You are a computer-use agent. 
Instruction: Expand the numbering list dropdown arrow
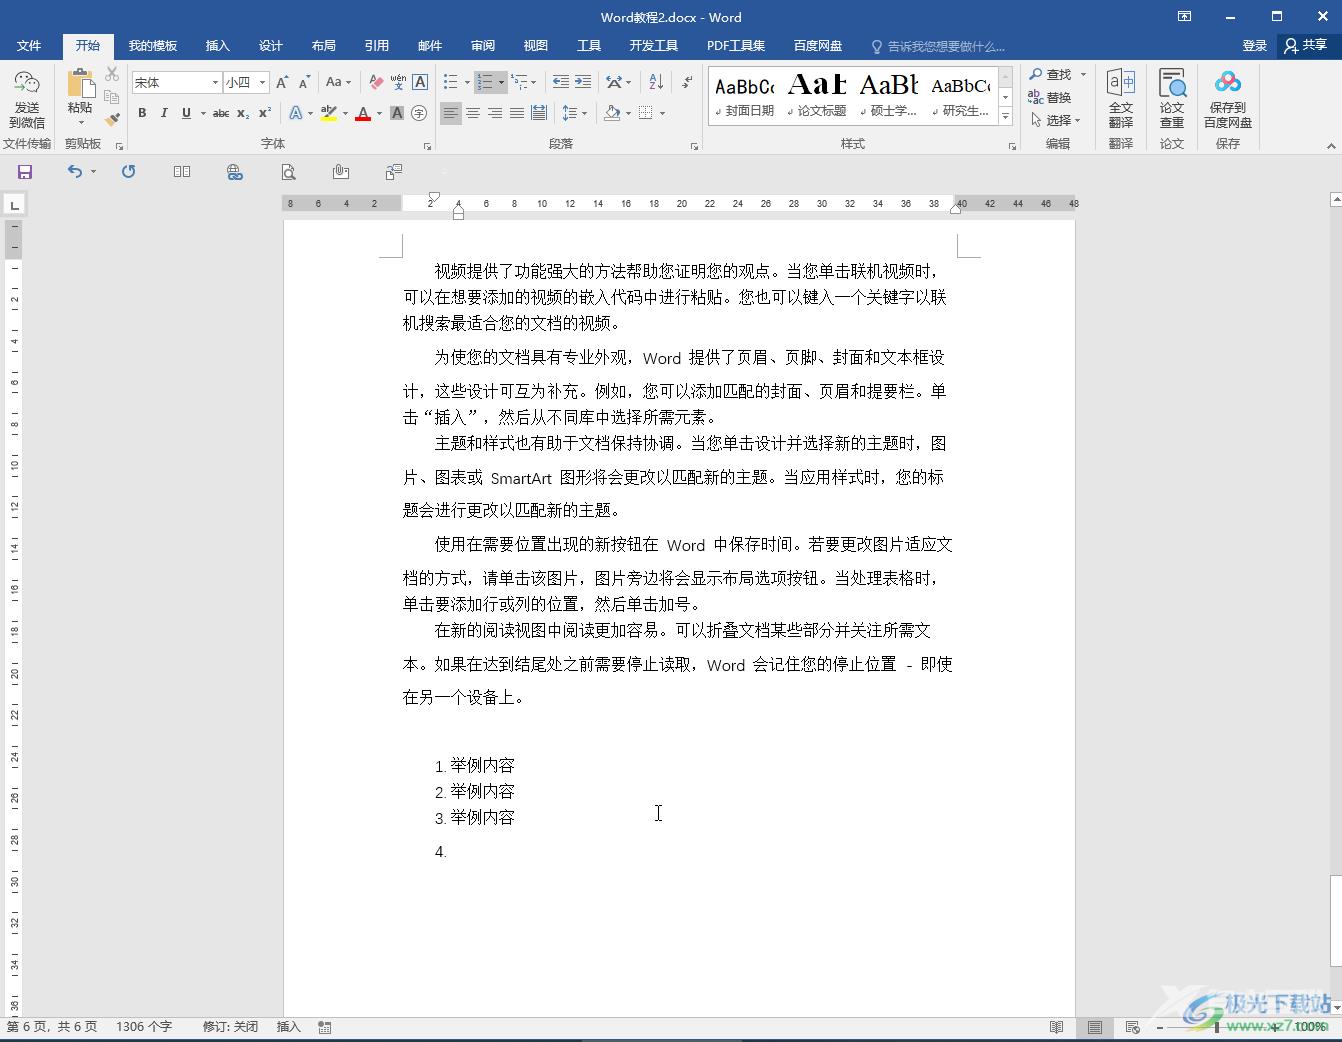click(501, 82)
